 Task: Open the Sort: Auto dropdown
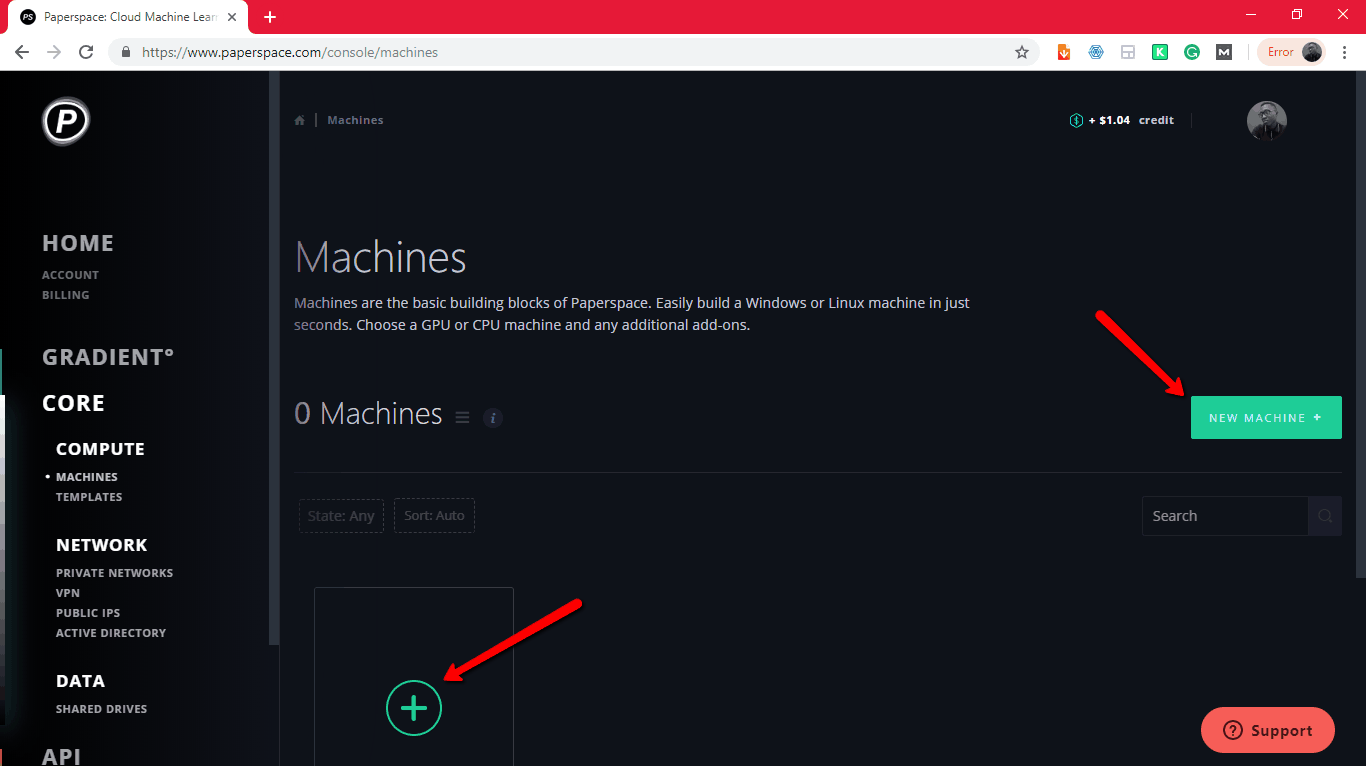434,516
